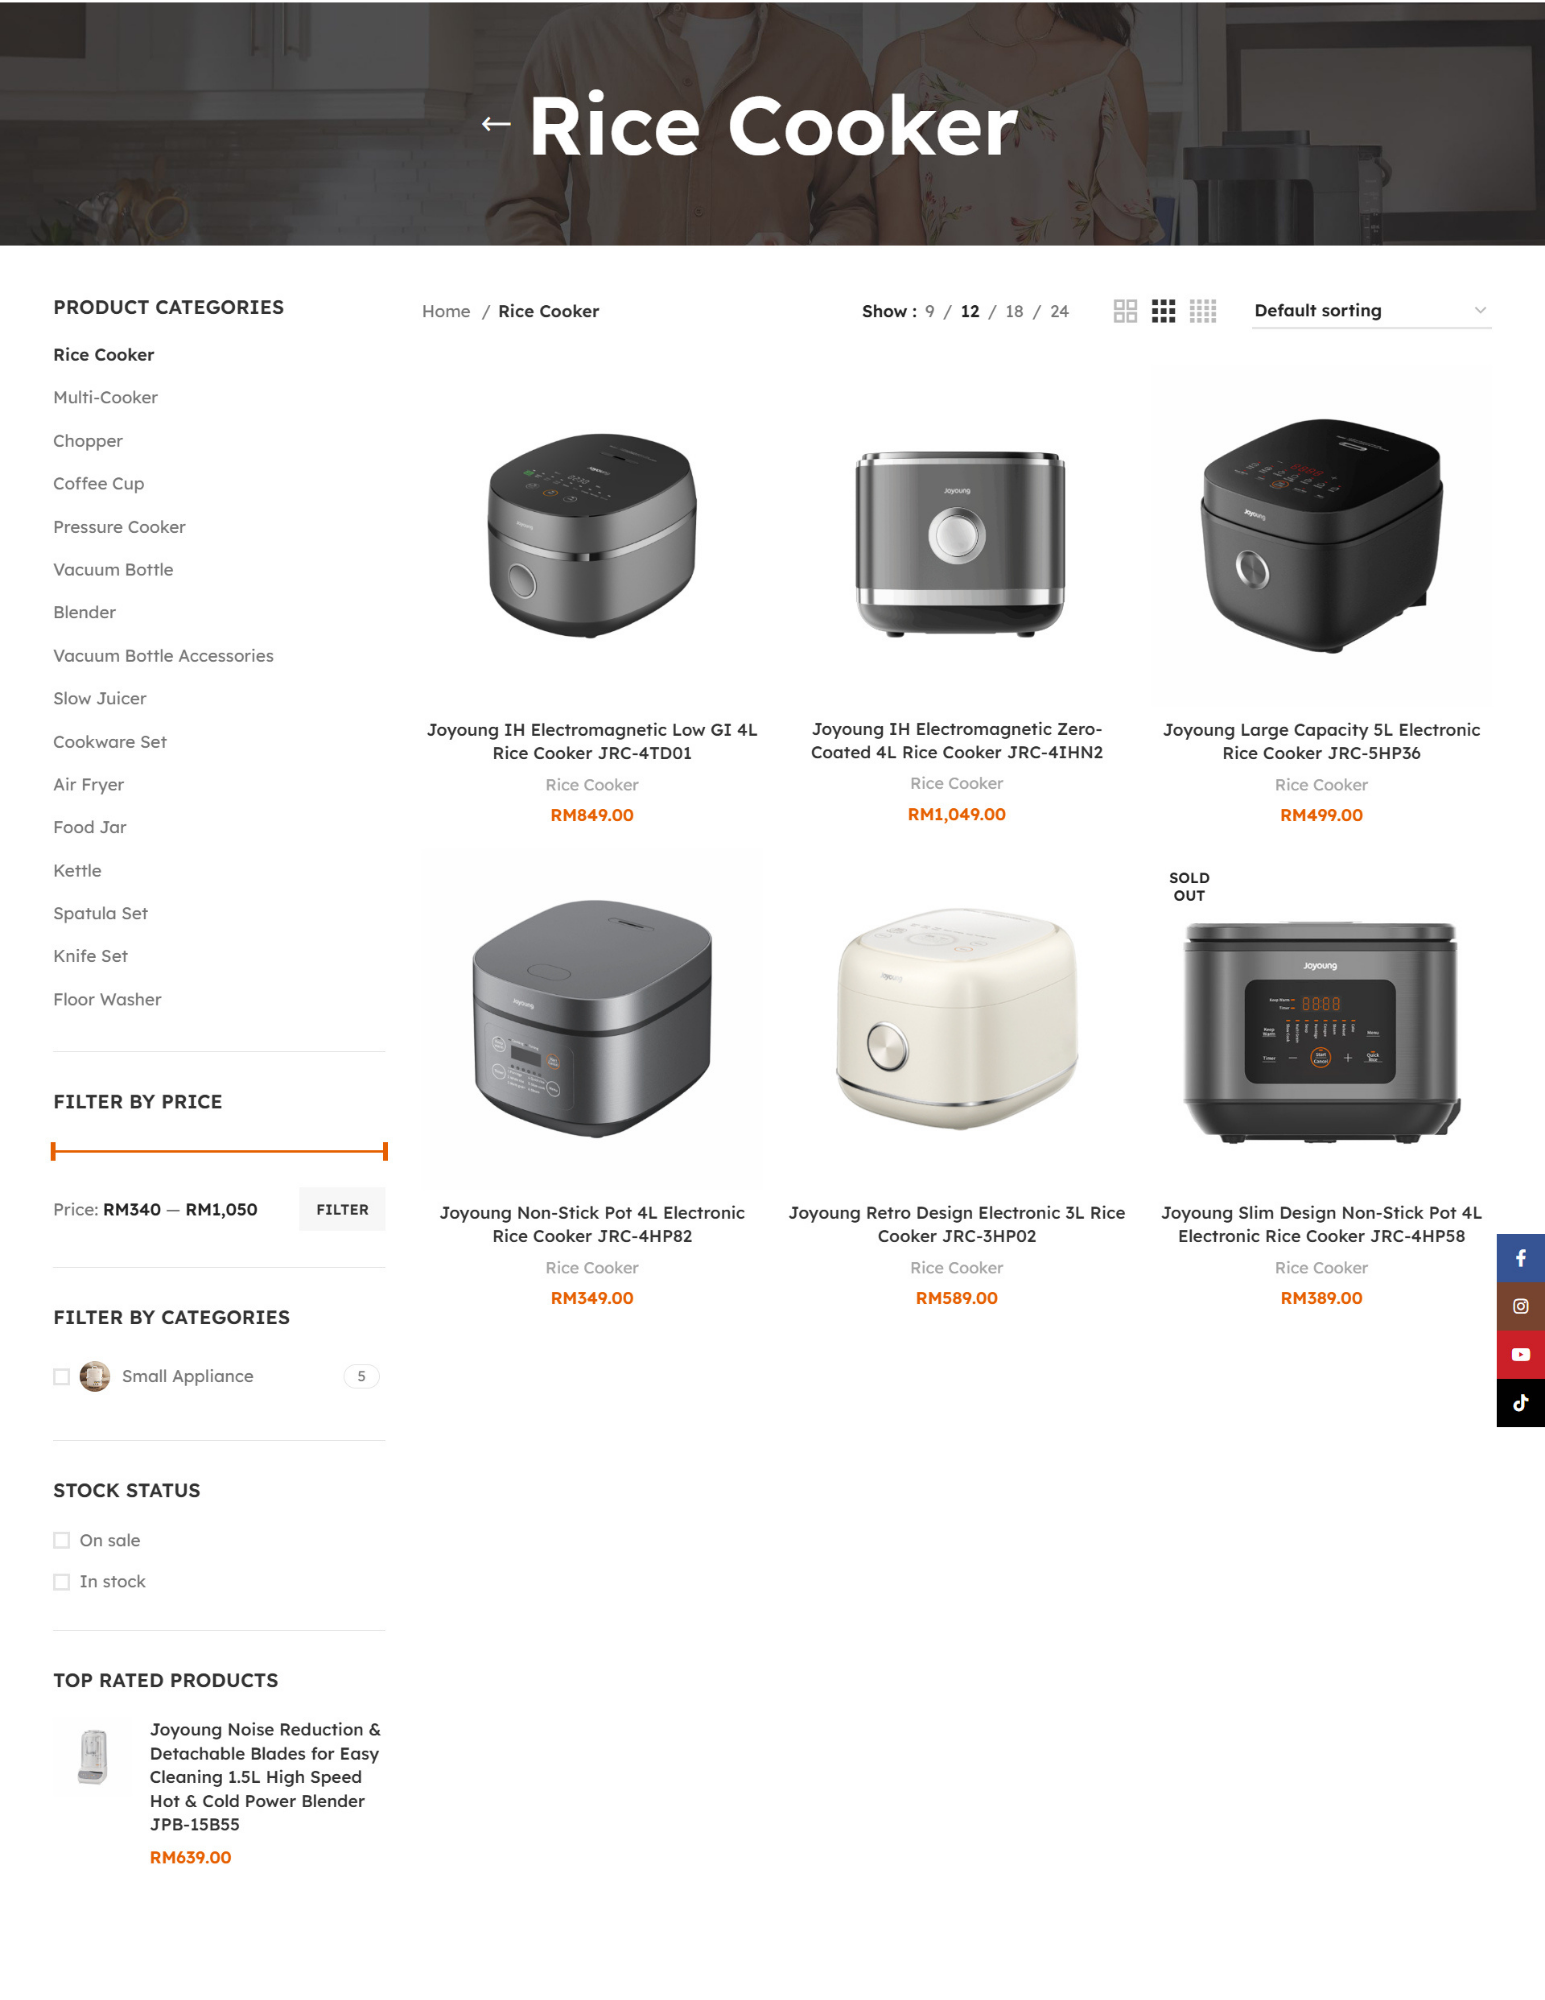Viewport: 1545px width, 2000px height.
Task: Open the YouTube social icon
Action: (x=1520, y=1354)
